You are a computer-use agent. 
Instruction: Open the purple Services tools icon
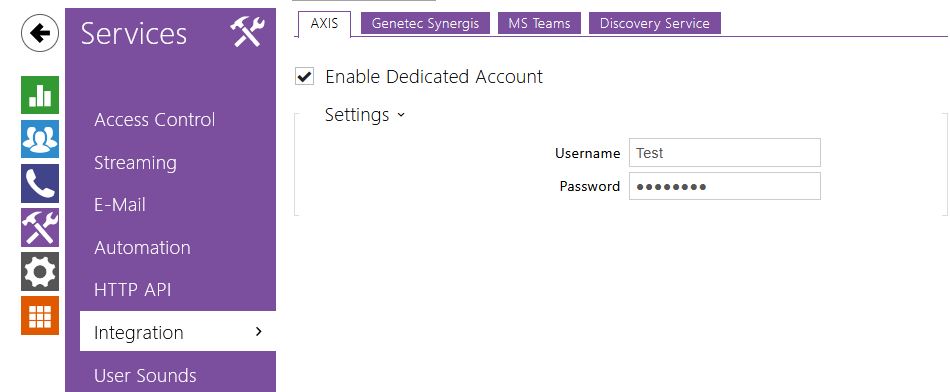coord(40,227)
